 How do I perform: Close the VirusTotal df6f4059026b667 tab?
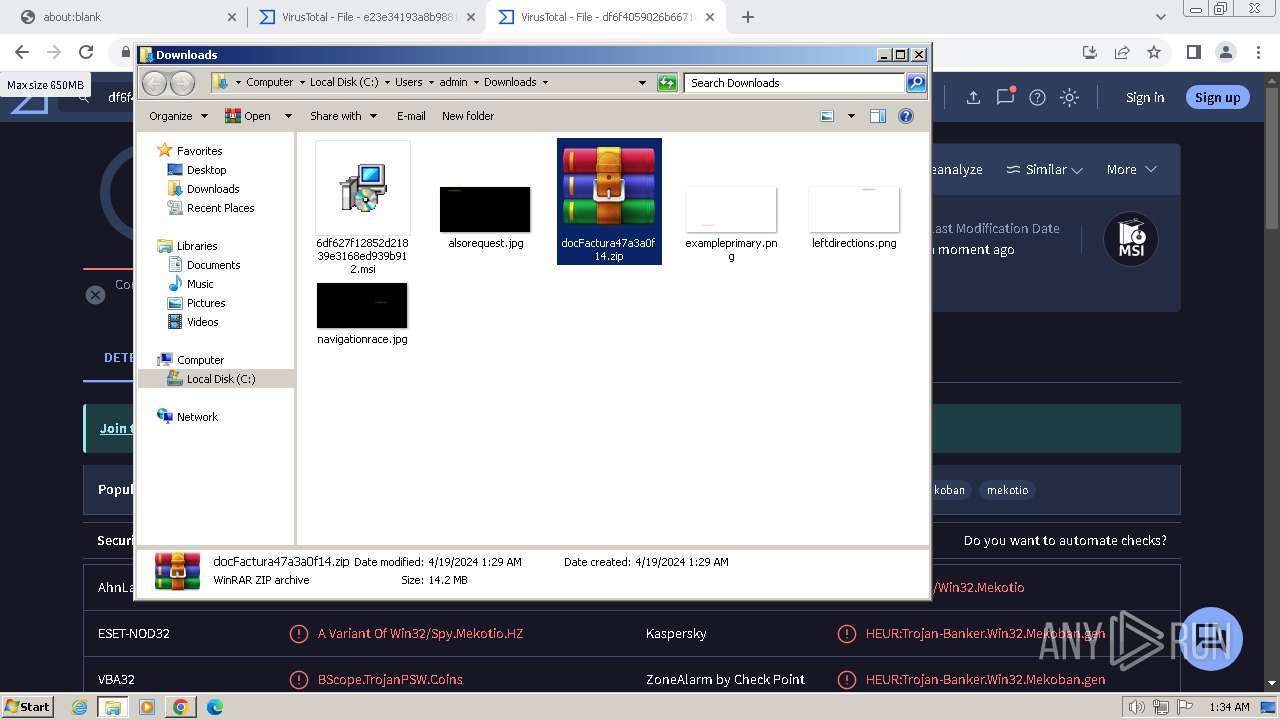click(x=710, y=17)
